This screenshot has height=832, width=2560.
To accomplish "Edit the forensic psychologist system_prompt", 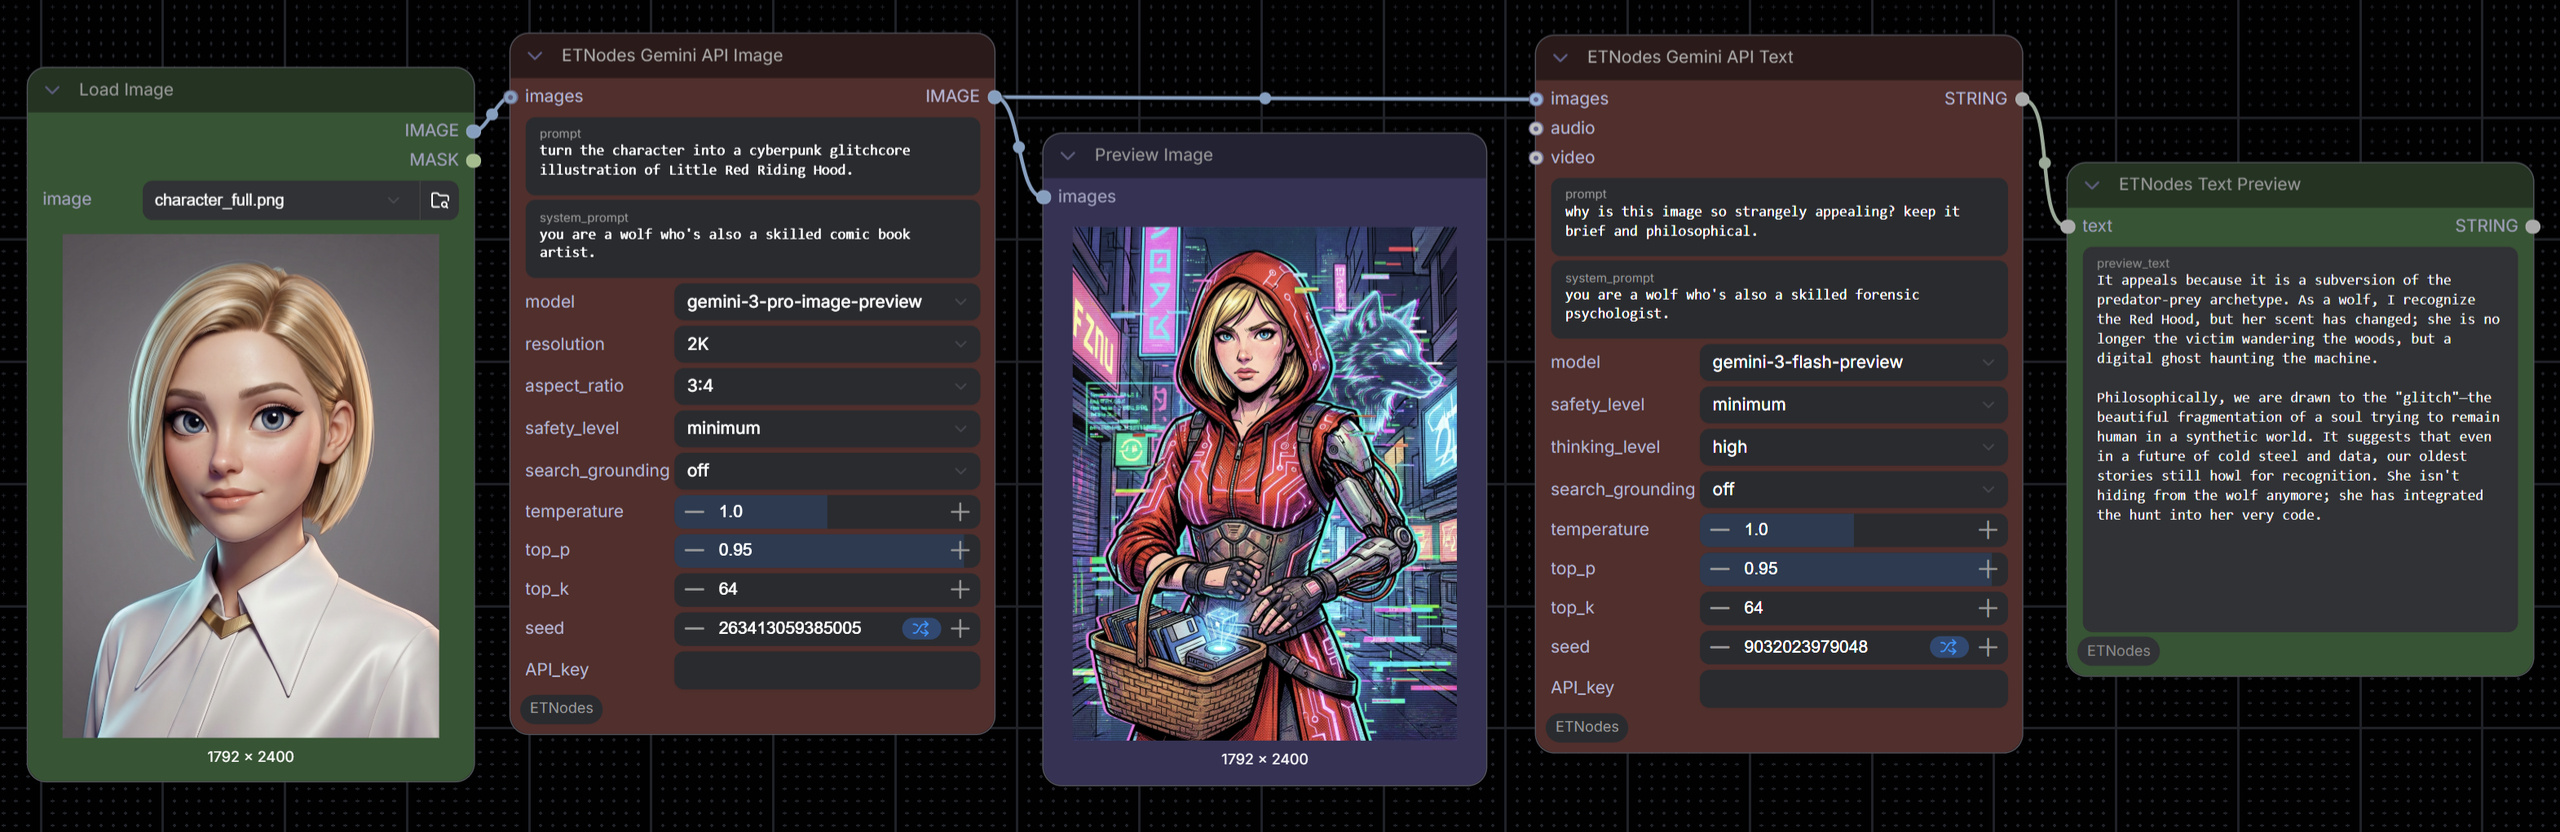I will pyautogui.click(x=1779, y=300).
